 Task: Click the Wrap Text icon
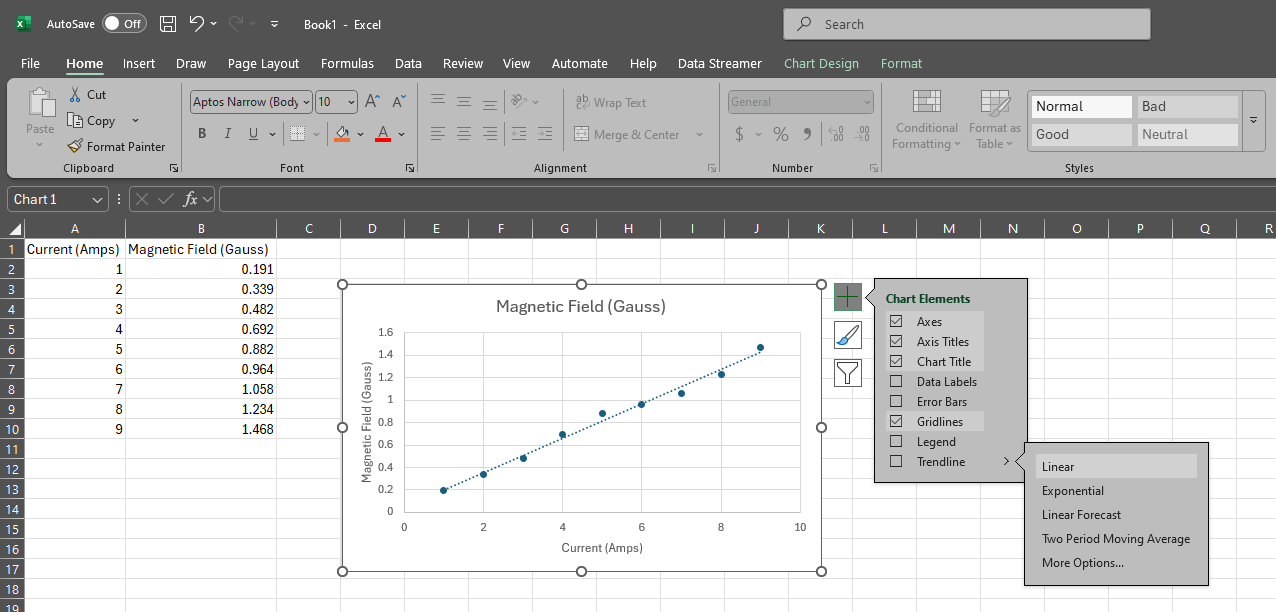point(583,101)
